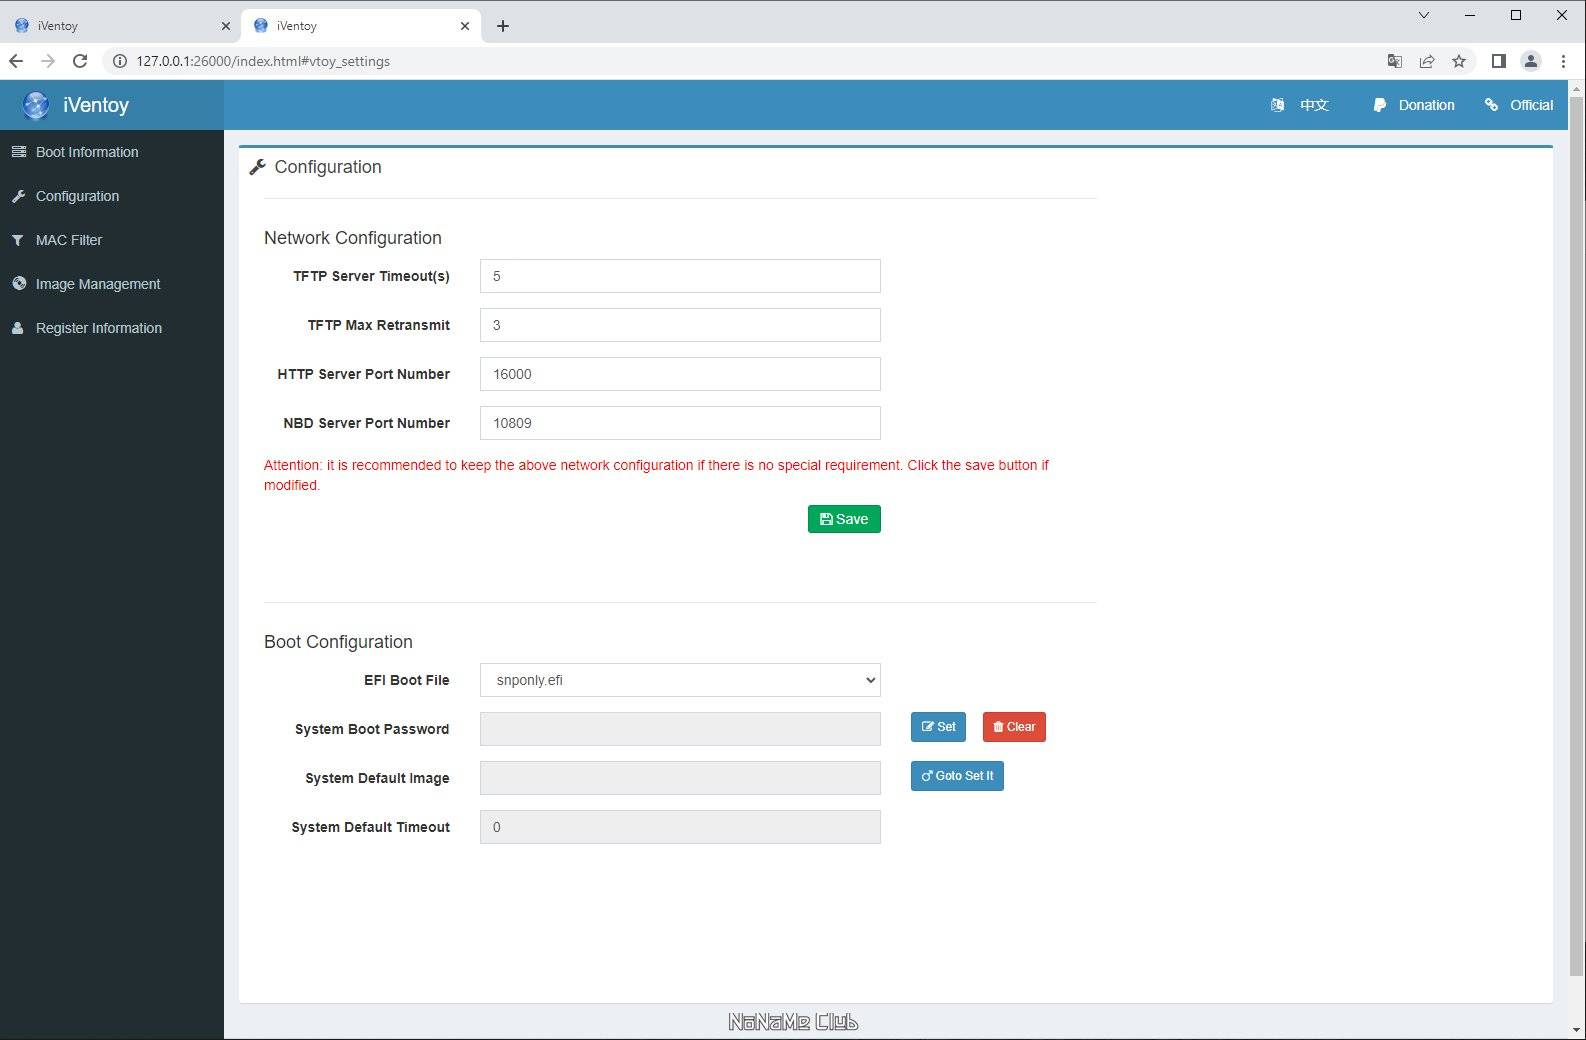Click the red Clear button
This screenshot has width=1586, height=1040.
click(1014, 727)
